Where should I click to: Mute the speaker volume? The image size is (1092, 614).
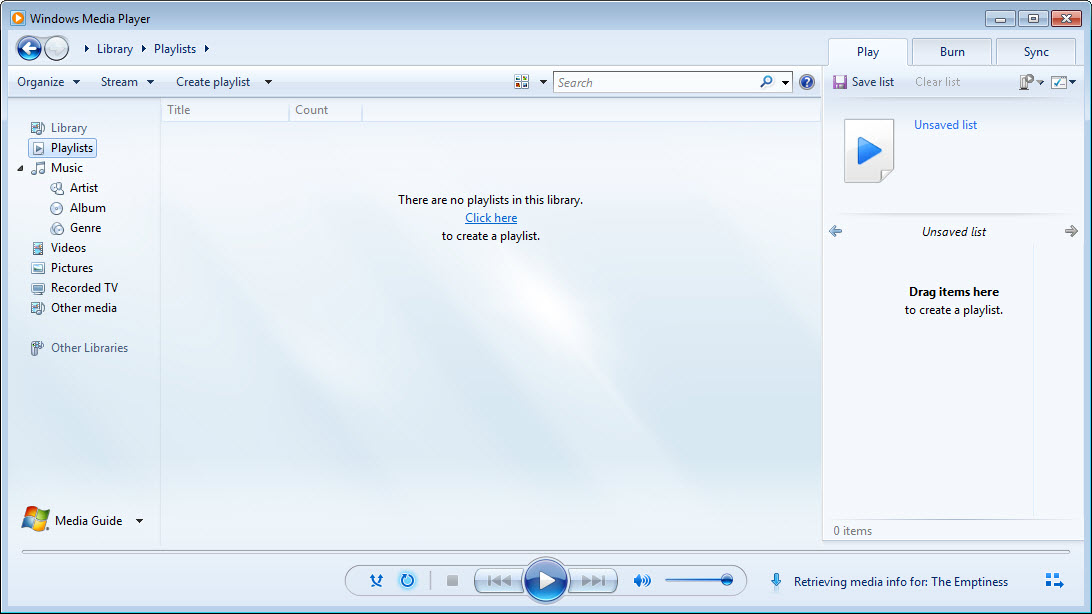click(x=642, y=580)
